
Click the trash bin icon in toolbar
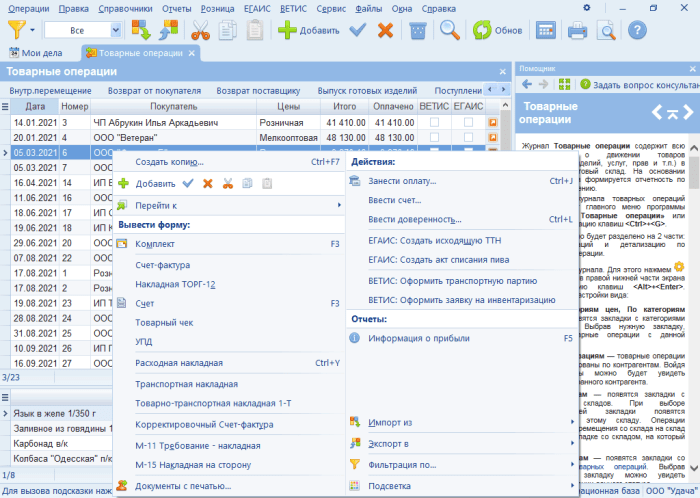coord(417,30)
